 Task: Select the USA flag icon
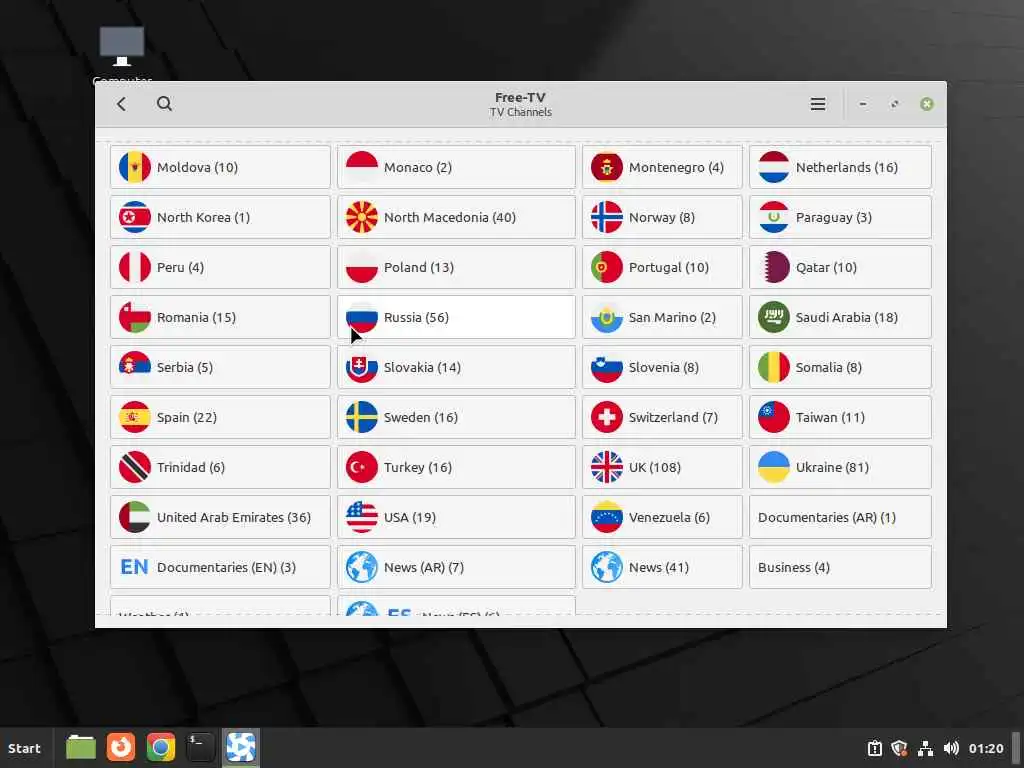click(362, 517)
